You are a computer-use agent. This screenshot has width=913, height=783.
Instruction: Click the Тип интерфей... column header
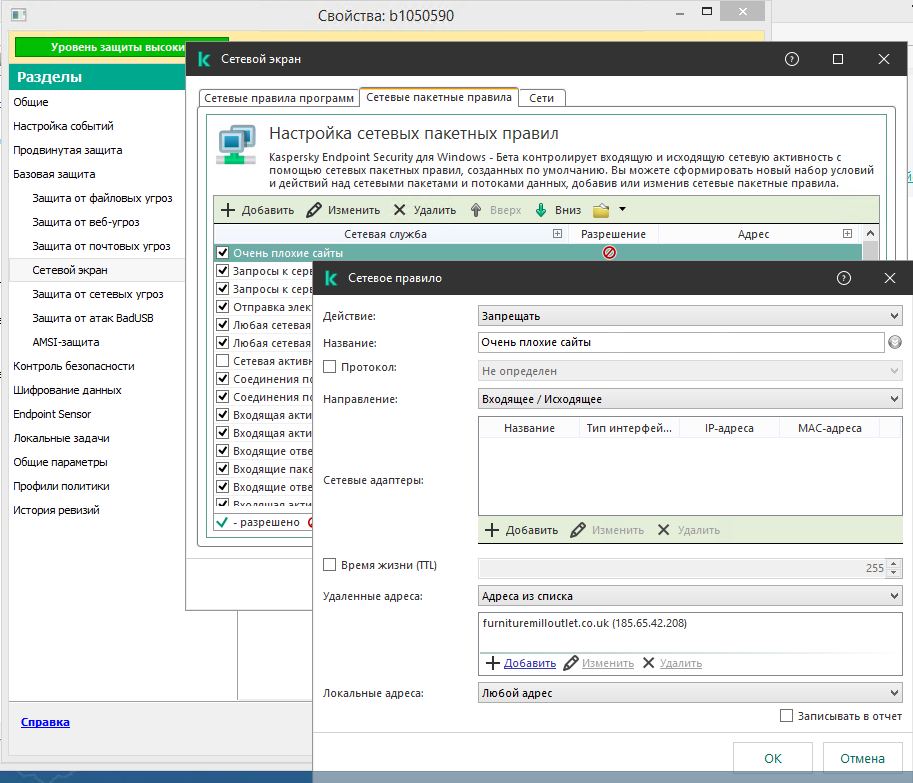click(x=629, y=428)
